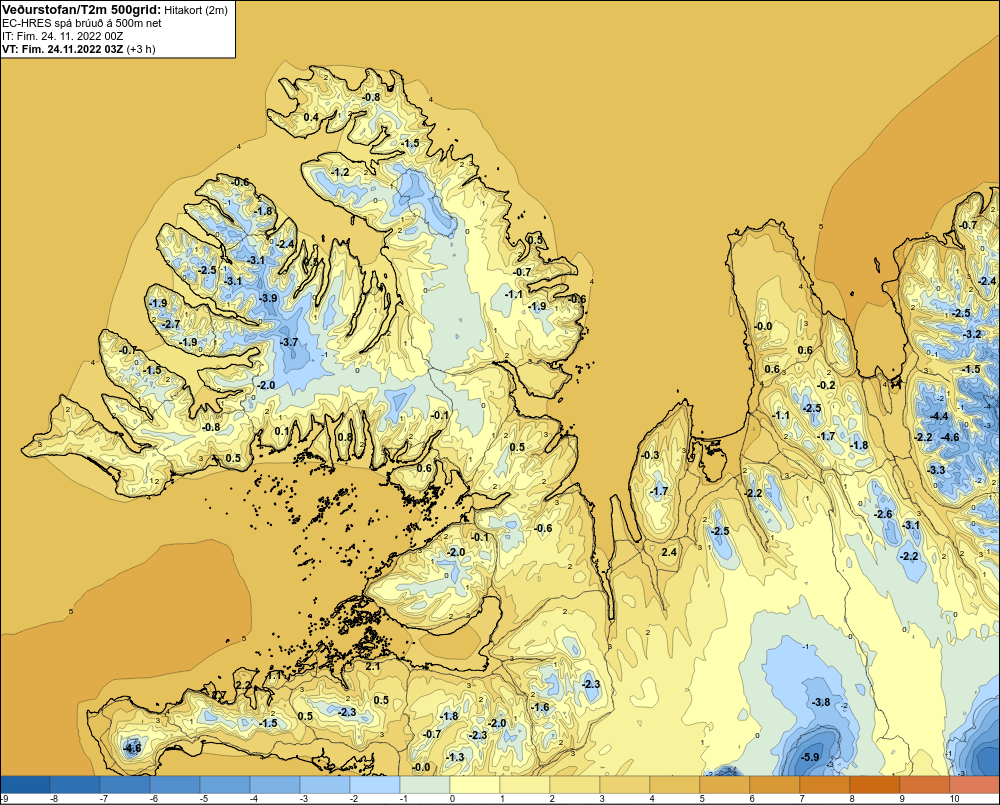Click the legend color between 7 and 8
1000x805 pixels.
tap(825, 784)
